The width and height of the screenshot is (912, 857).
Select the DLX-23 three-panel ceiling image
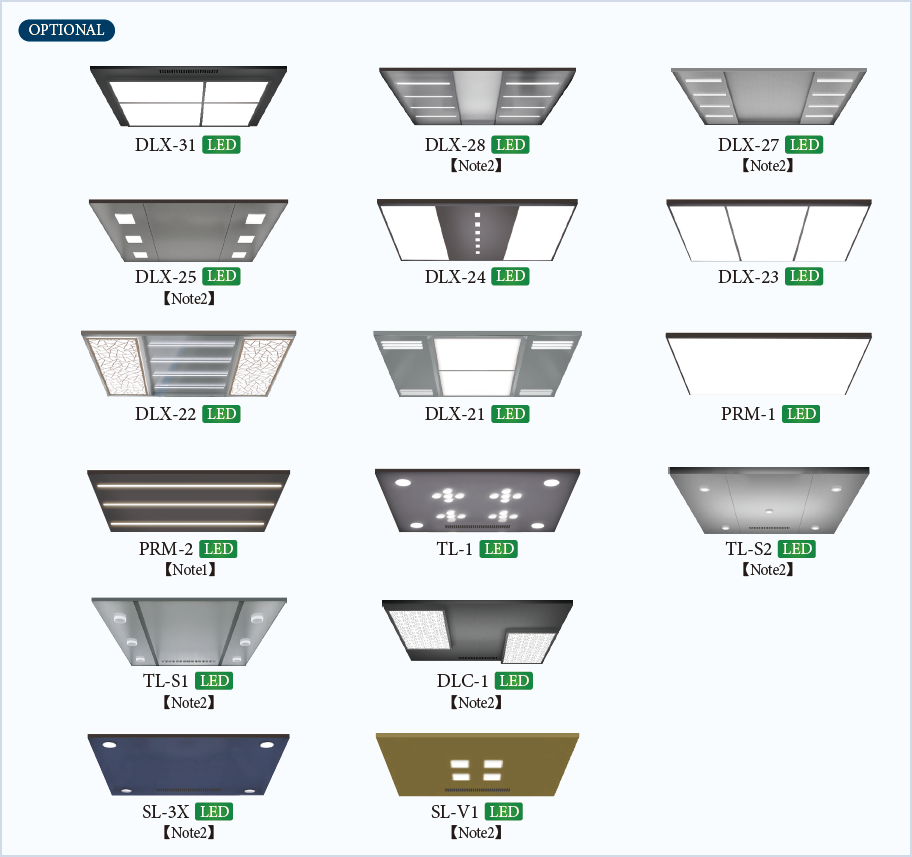point(769,230)
